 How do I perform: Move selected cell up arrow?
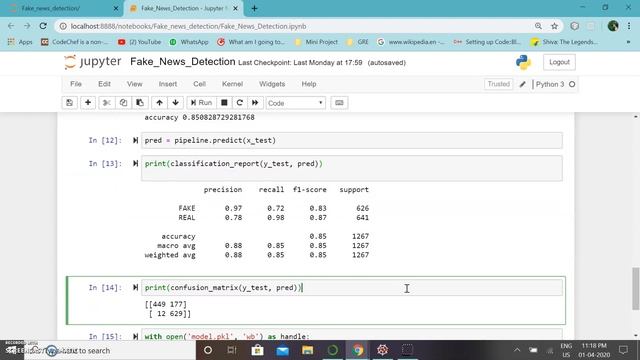pyautogui.click(x=159, y=103)
